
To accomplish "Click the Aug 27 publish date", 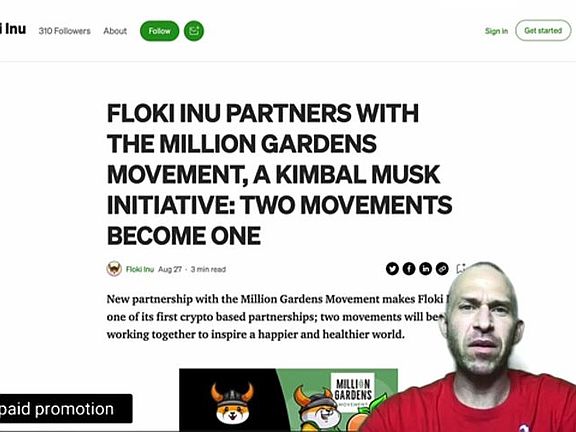I will [170, 269].
